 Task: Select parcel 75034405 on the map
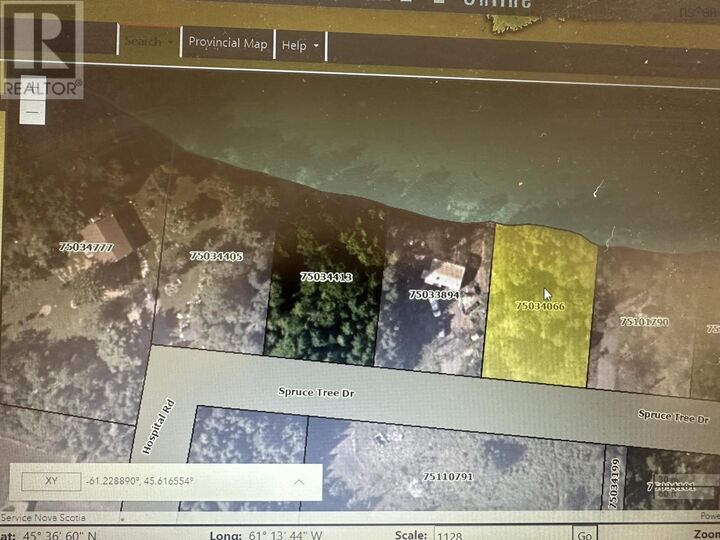point(216,256)
